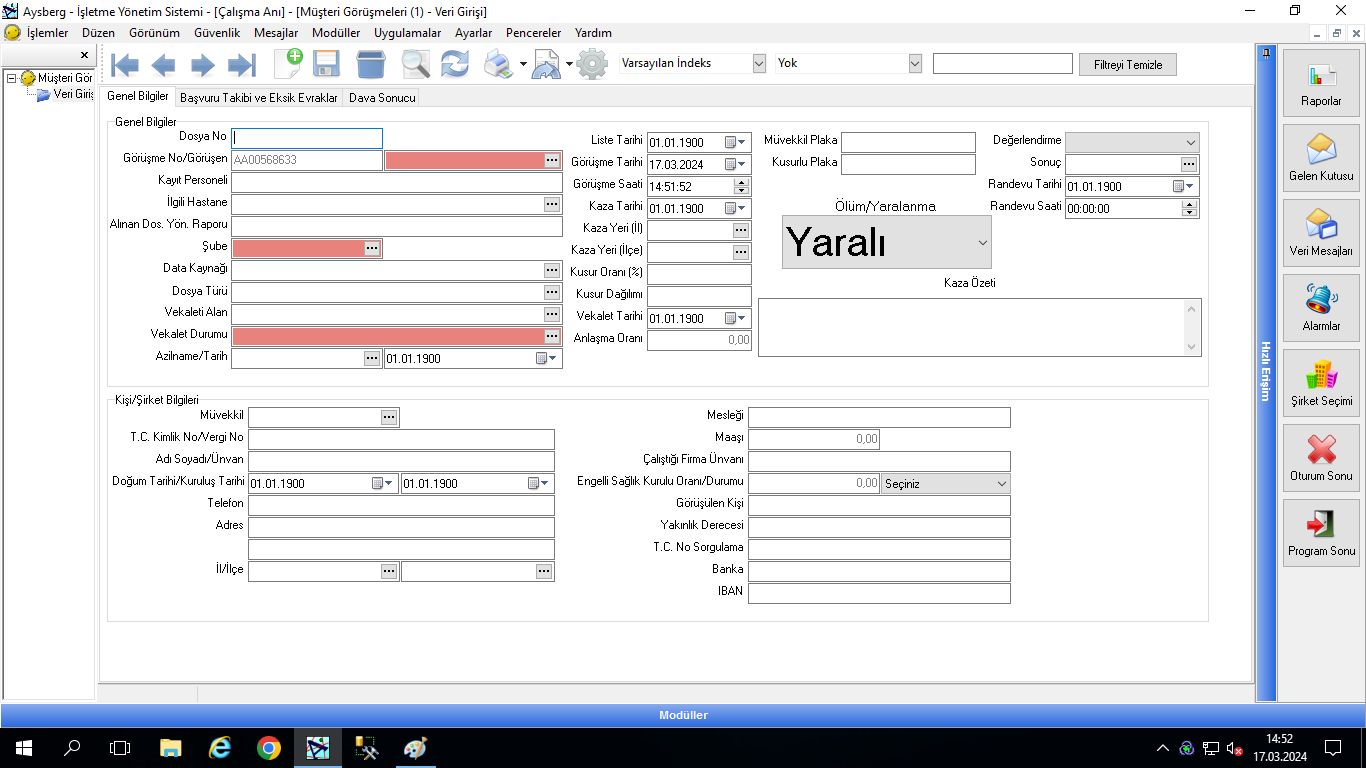
Task: Click the new record icon
Action: pyautogui.click(x=288, y=64)
